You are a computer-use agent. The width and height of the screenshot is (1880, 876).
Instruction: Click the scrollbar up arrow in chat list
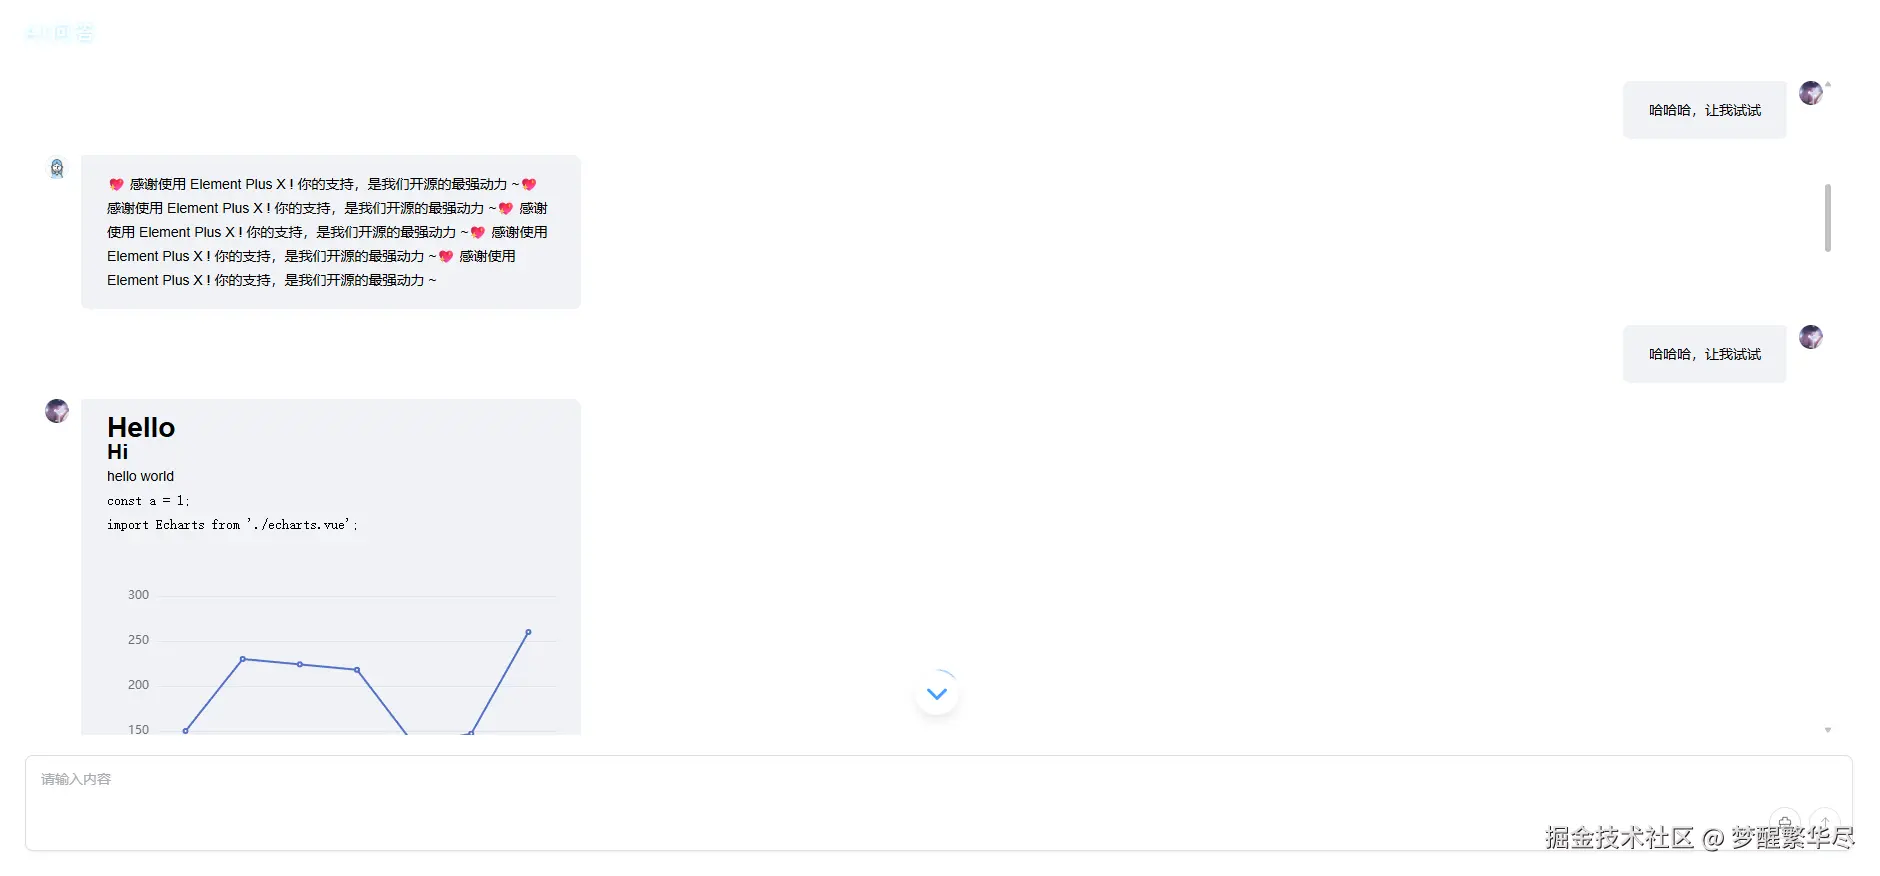(x=1828, y=85)
